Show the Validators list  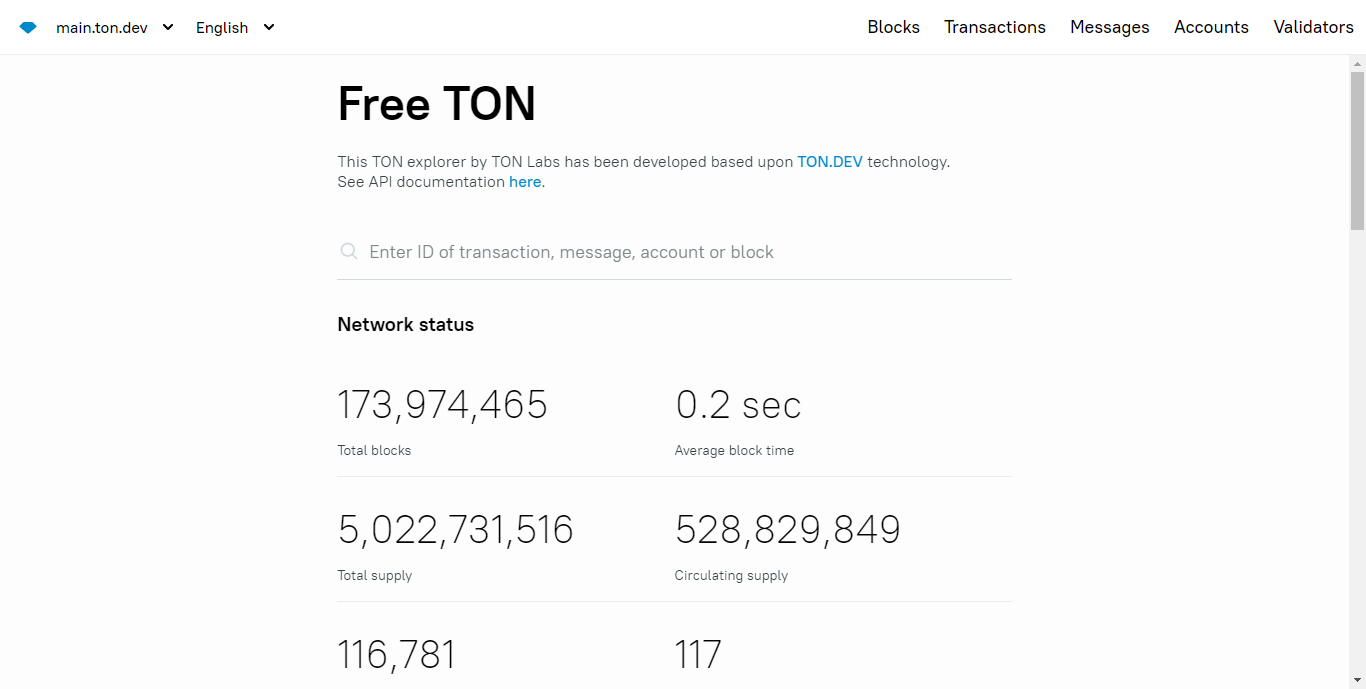tap(1313, 28)
